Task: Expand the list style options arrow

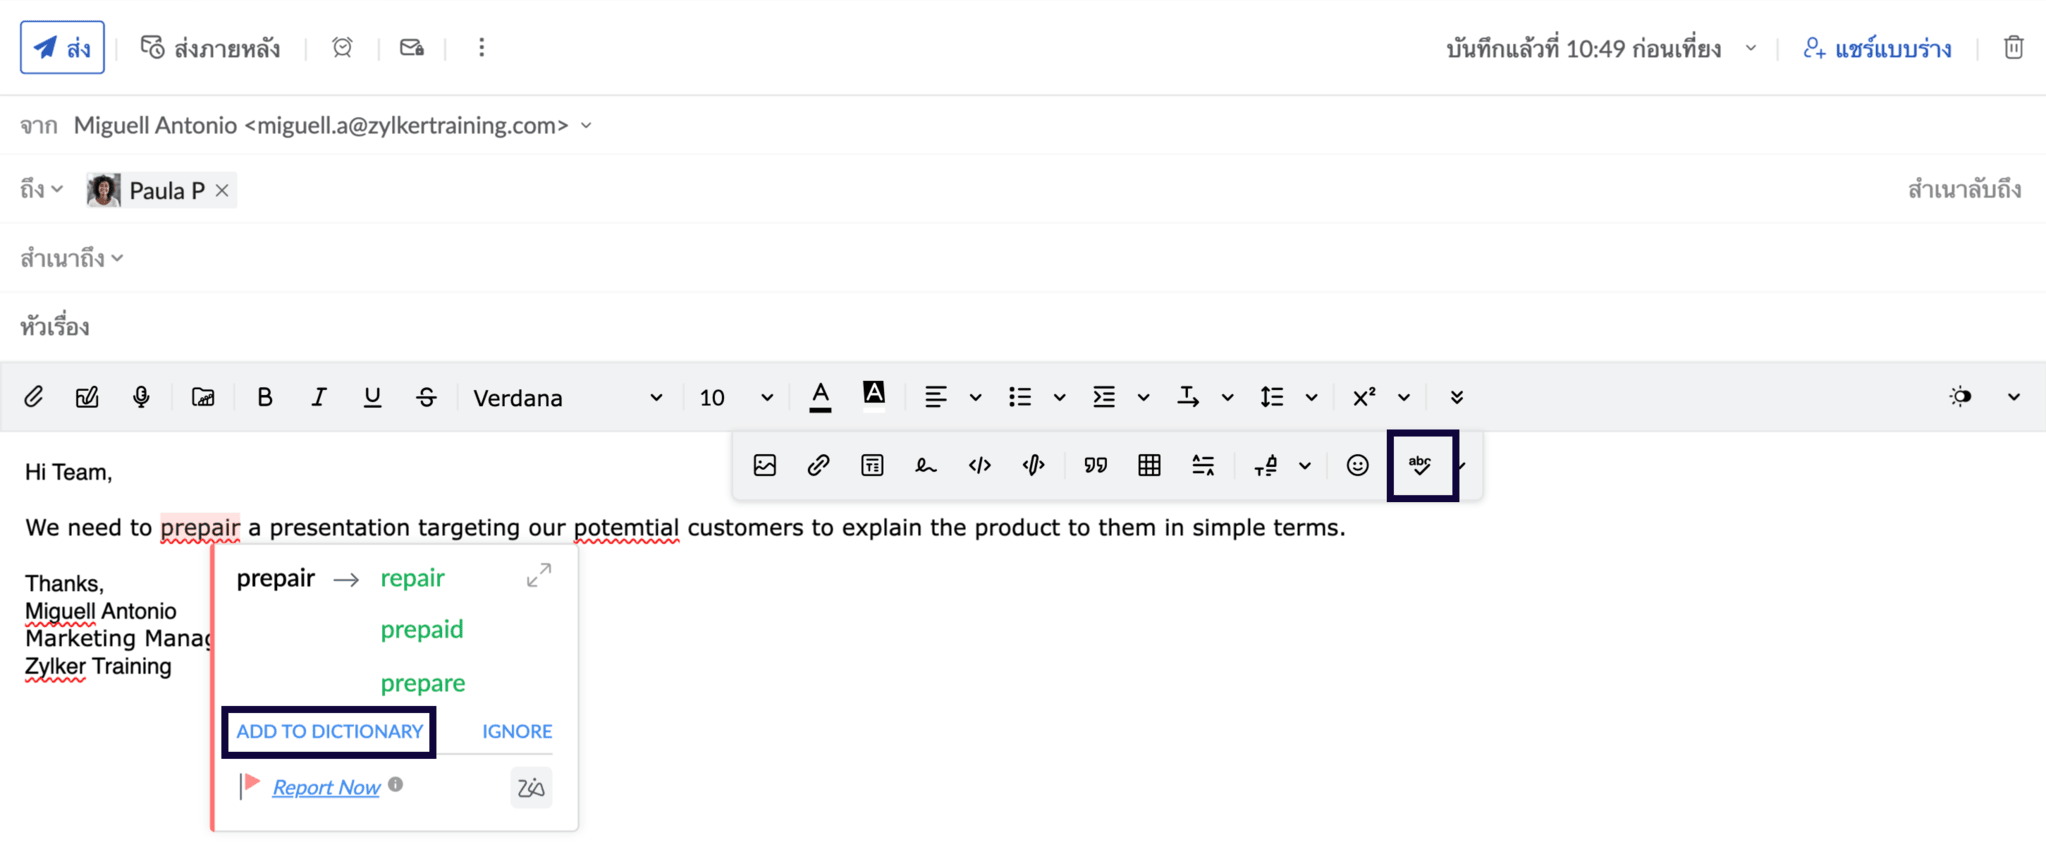Action: 1059,397
